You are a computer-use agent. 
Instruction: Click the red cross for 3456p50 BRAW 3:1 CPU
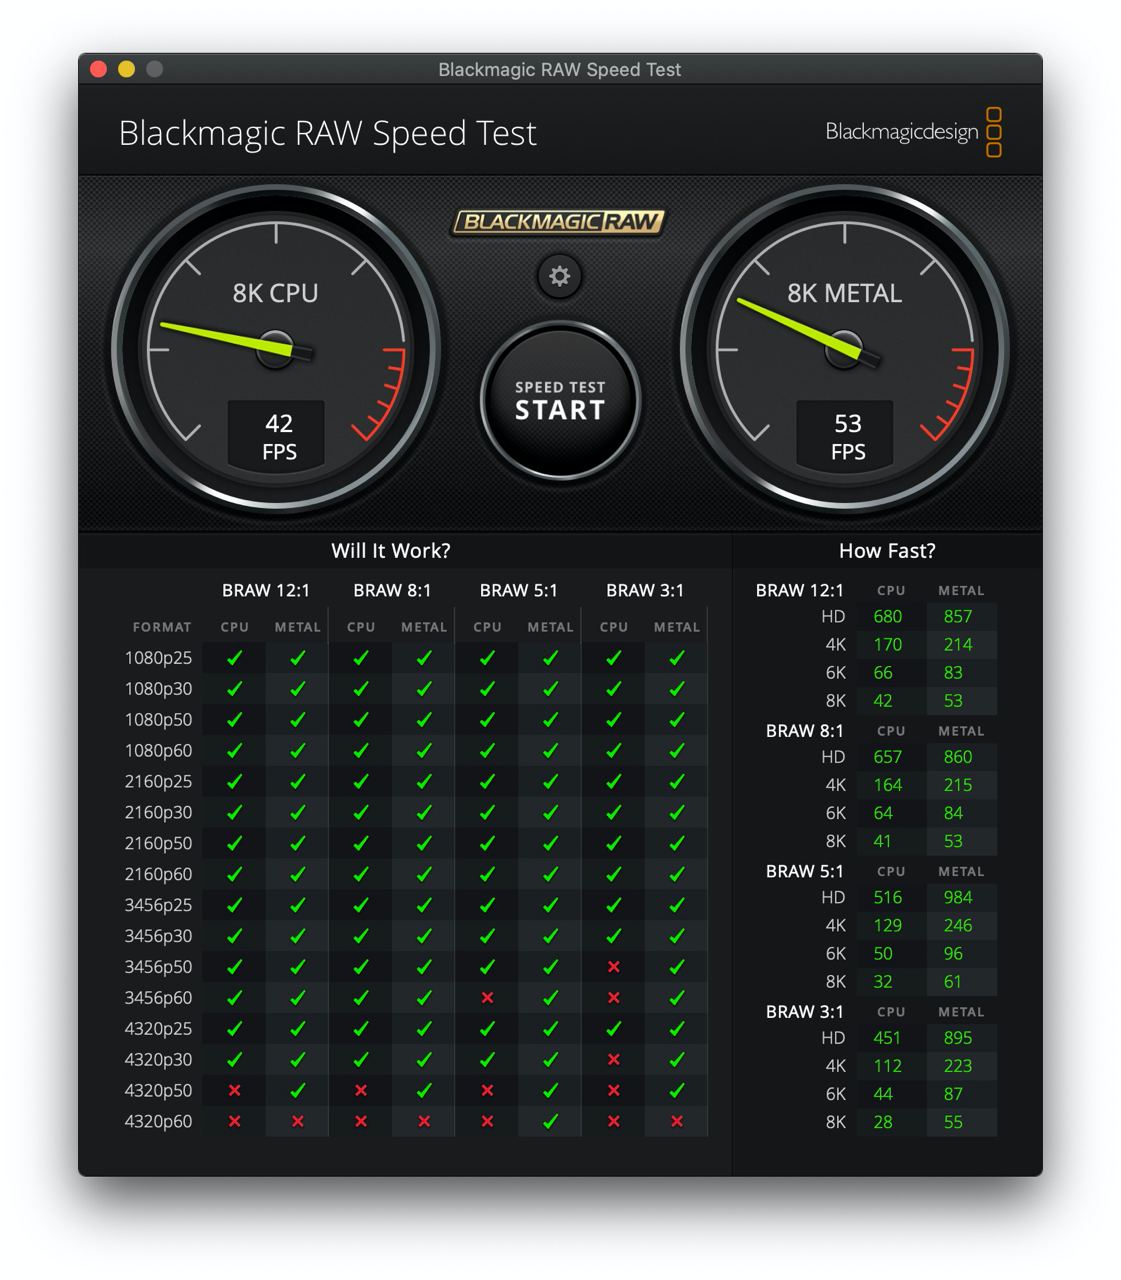(614, 967)
